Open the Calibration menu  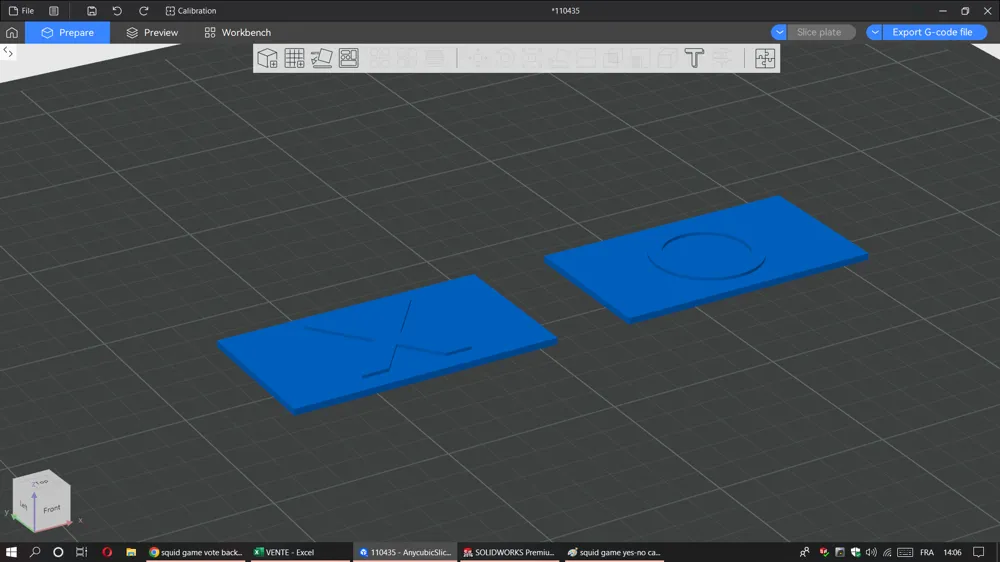pos(191,11)
